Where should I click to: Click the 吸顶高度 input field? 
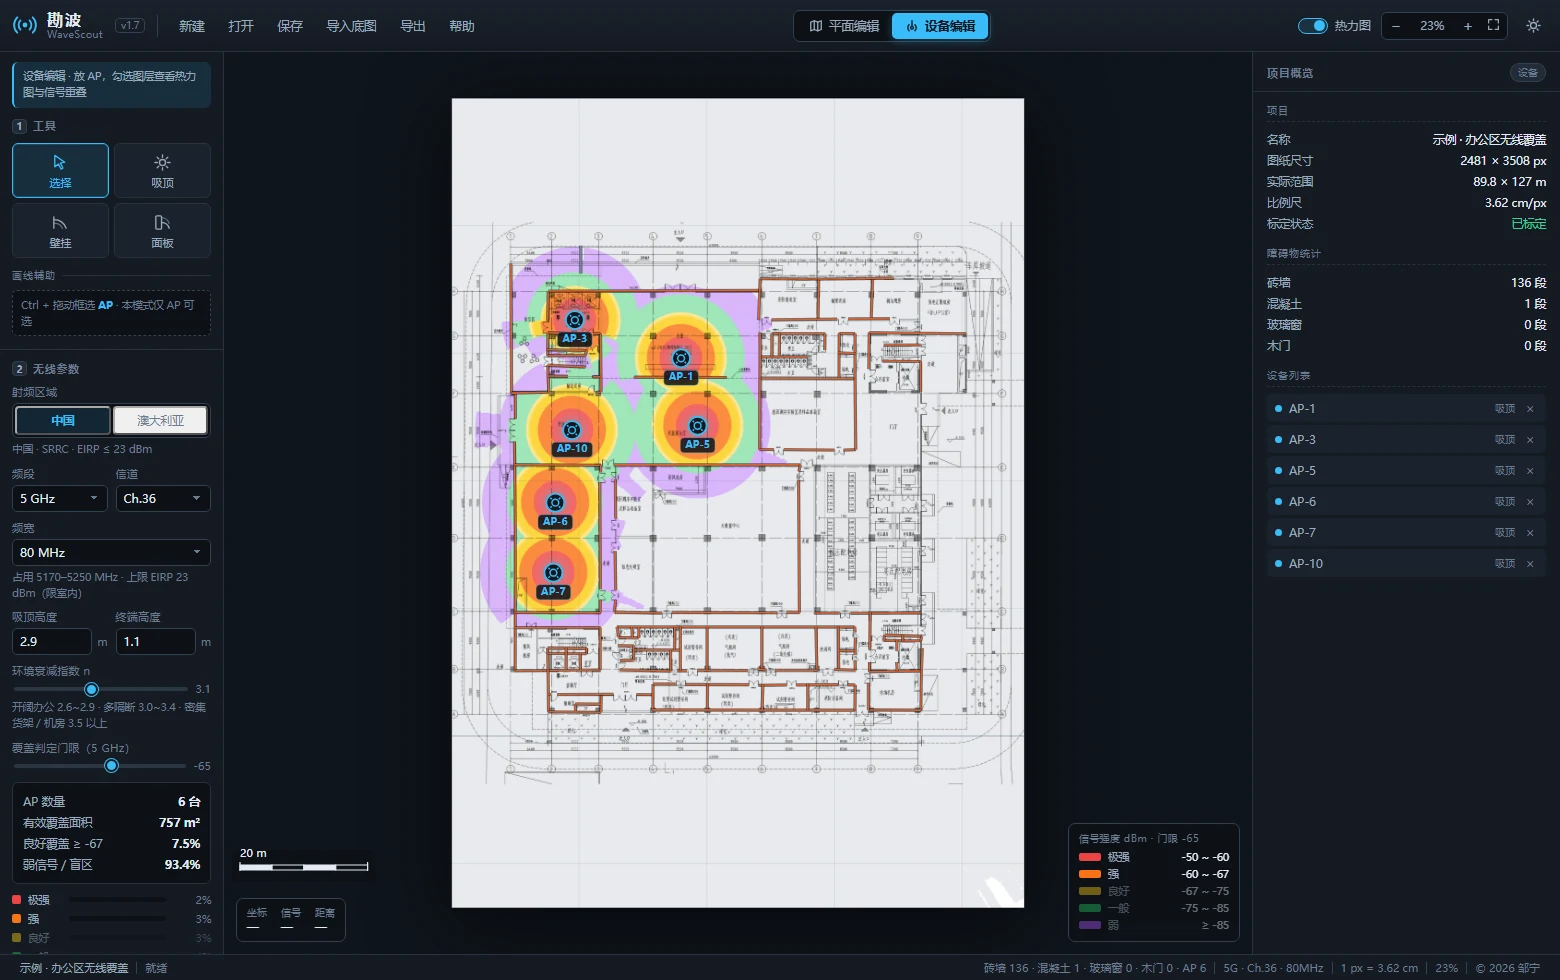coord(52,642)
